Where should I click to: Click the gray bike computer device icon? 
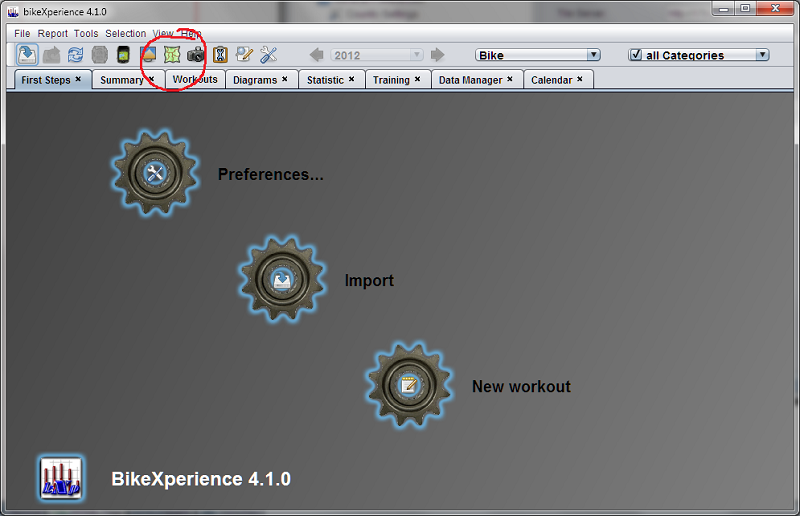pyautogui.click(x=99, y=55)
